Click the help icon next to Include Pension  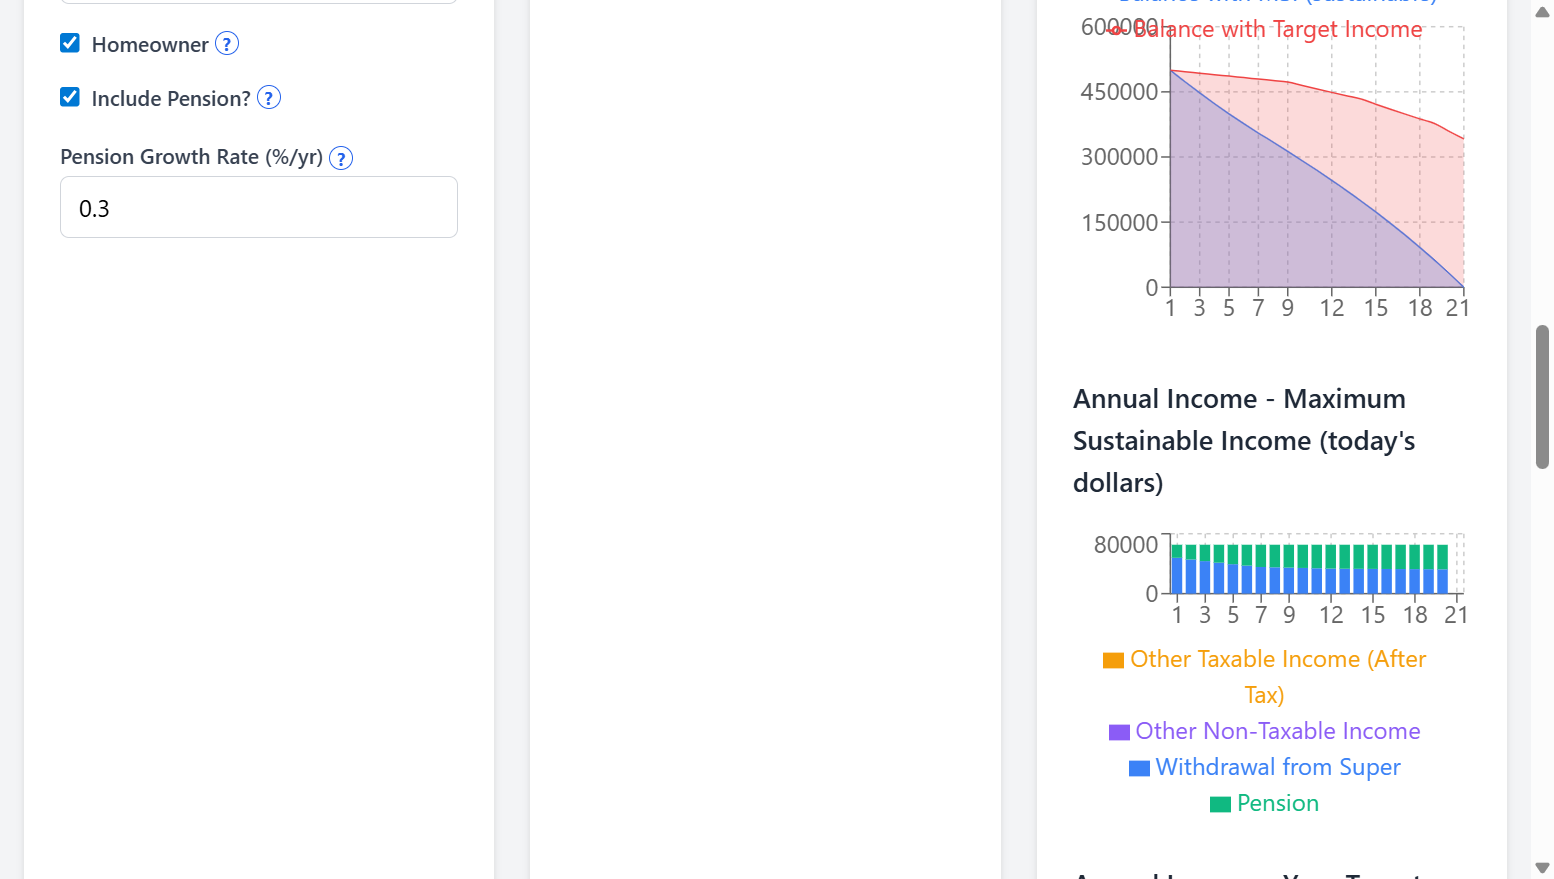click(269, 98)
